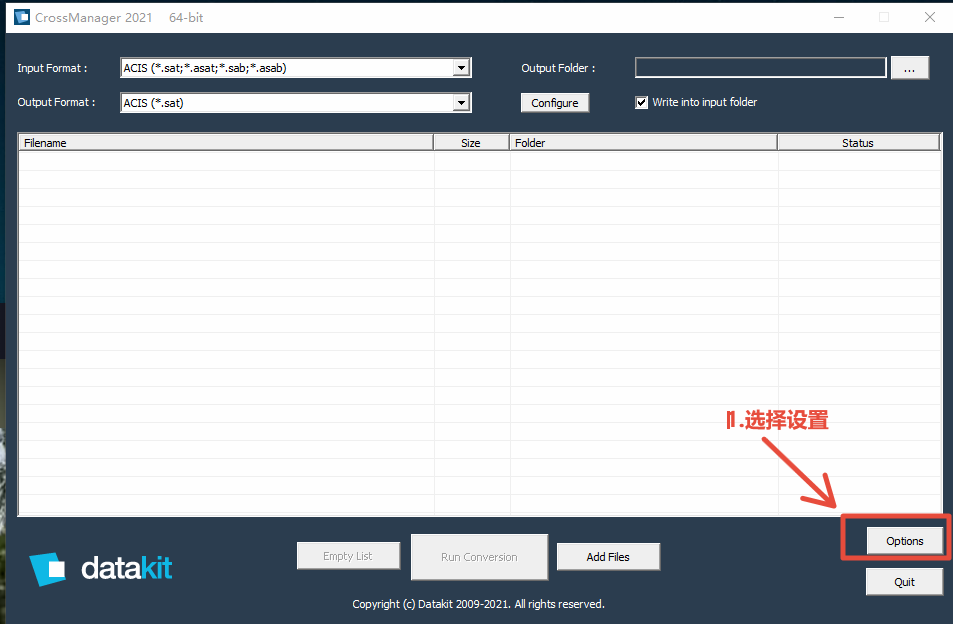The width and height of the screenshot is (953, 624).
Task: Click the Output Format label
Action: [x=56, y=102]
